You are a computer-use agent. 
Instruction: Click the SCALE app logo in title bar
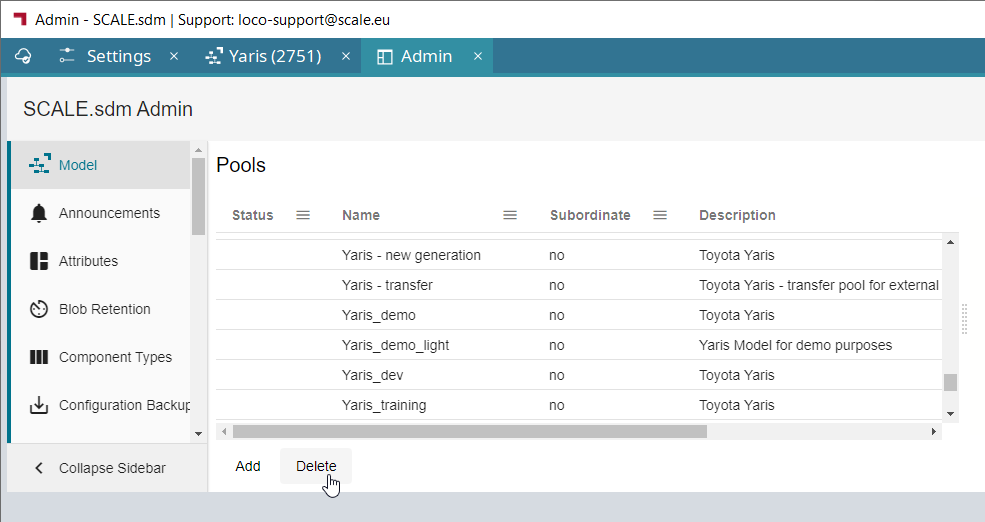click(20, 19)
